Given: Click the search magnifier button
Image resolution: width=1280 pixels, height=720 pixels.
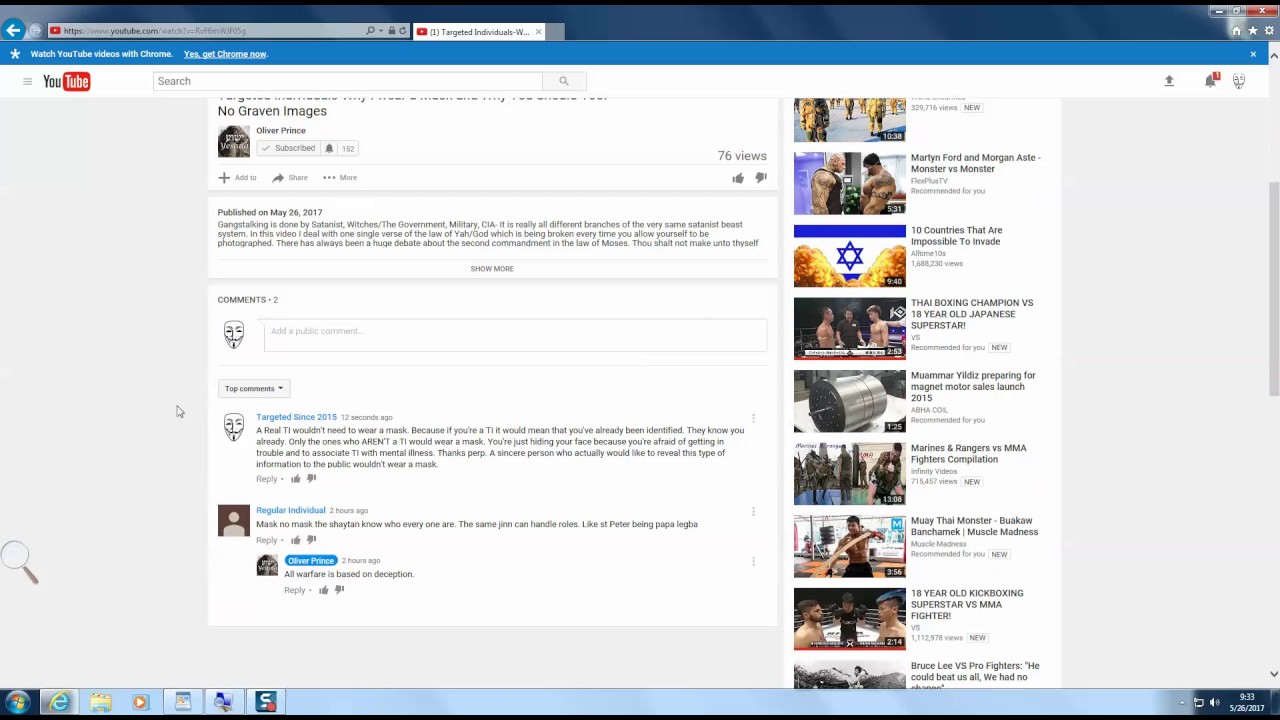Looking at the screenshot, I should point(564,81).
